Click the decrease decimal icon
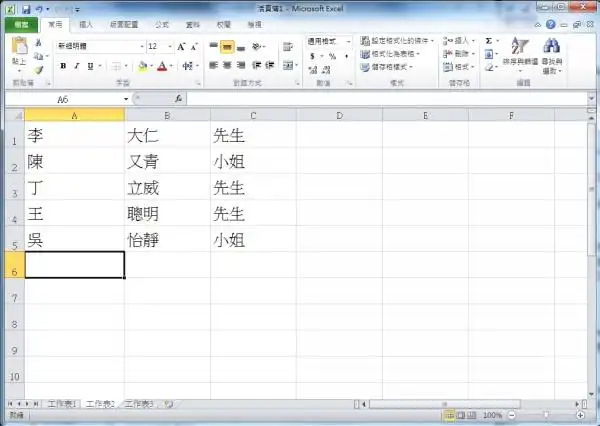600x426 pixels. [326, 70]
